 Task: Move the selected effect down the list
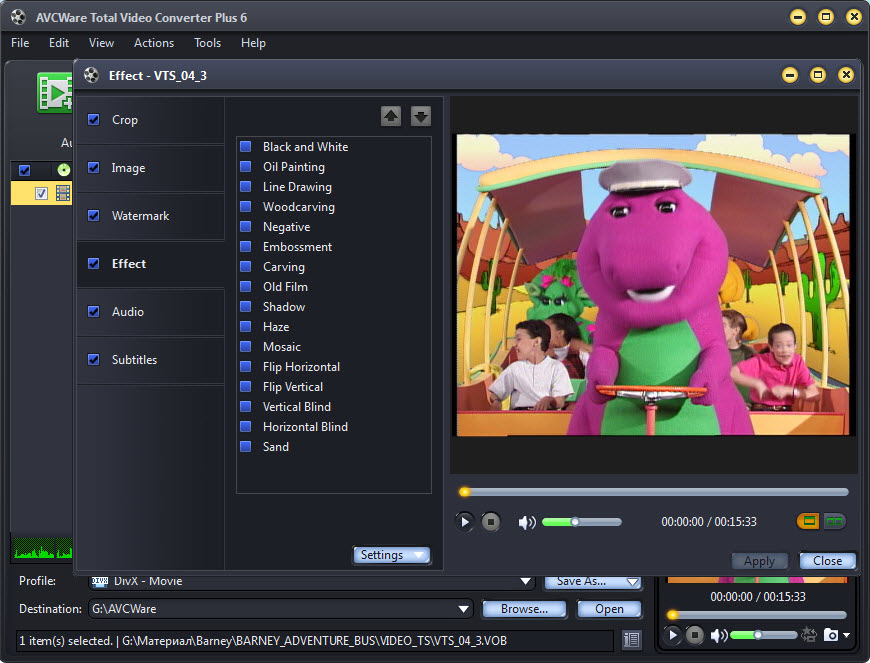(x=420, y=115)
